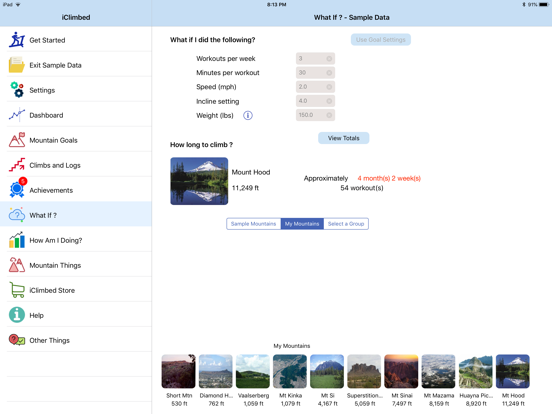The image size is (552, 414).
Task: Click the Mountain Things icon
Action: [x=17, y=265]
